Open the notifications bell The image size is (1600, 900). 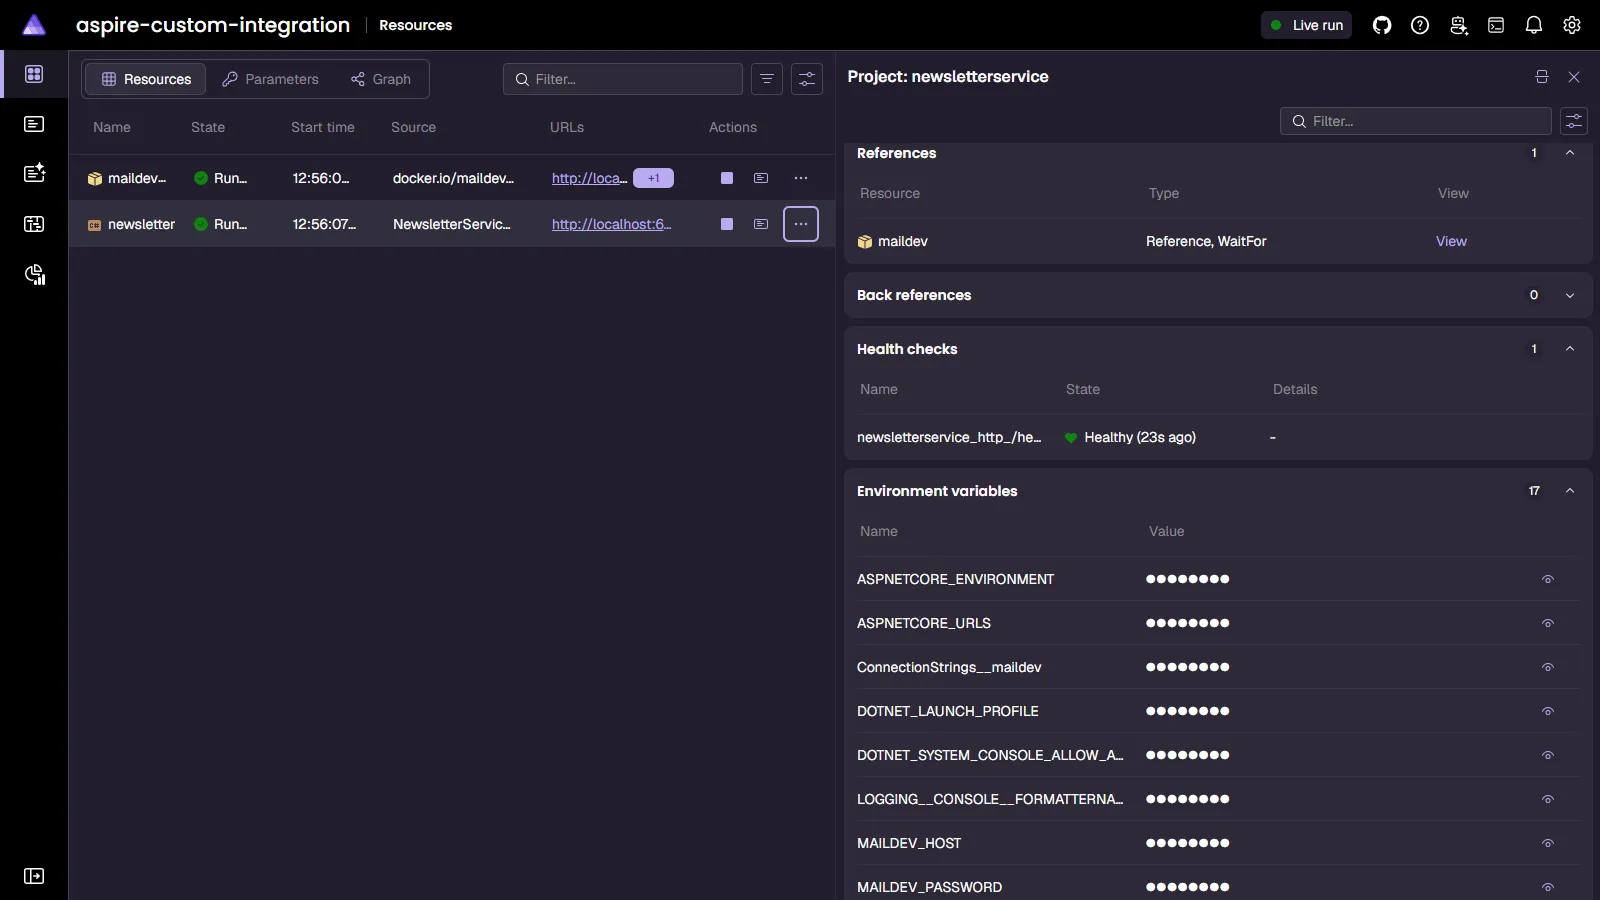(x=1534, y=25)
